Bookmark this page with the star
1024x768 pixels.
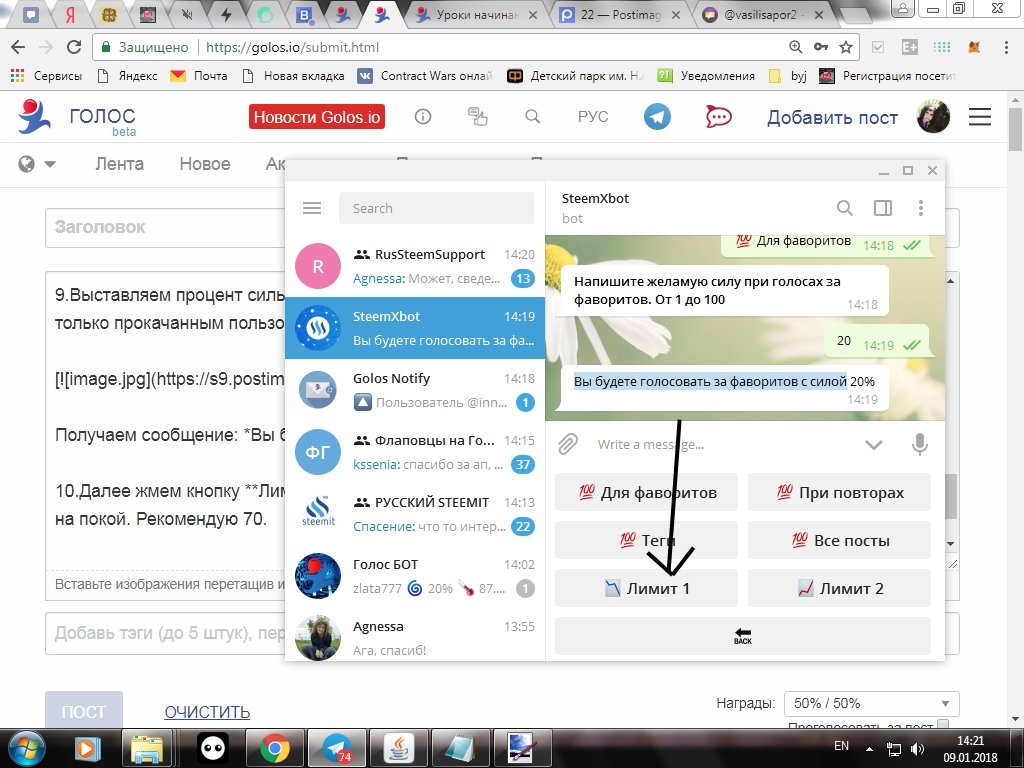pos(846,47)
